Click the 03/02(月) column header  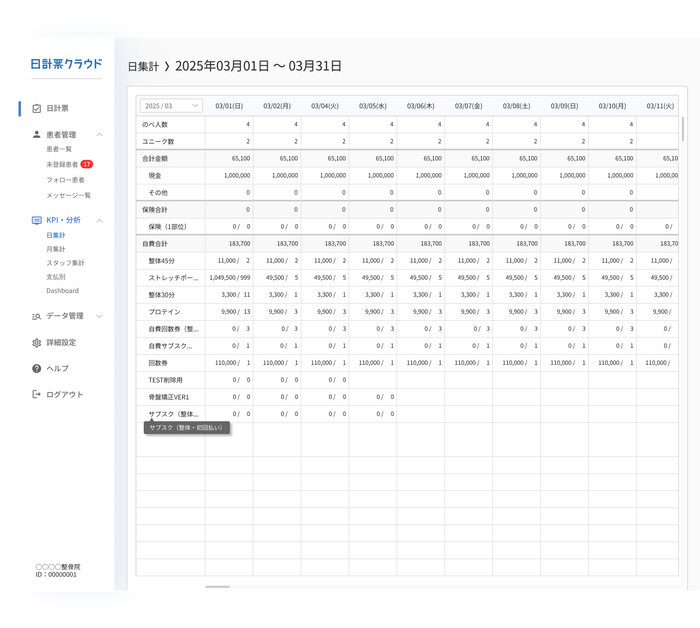[x=277, y=106]
